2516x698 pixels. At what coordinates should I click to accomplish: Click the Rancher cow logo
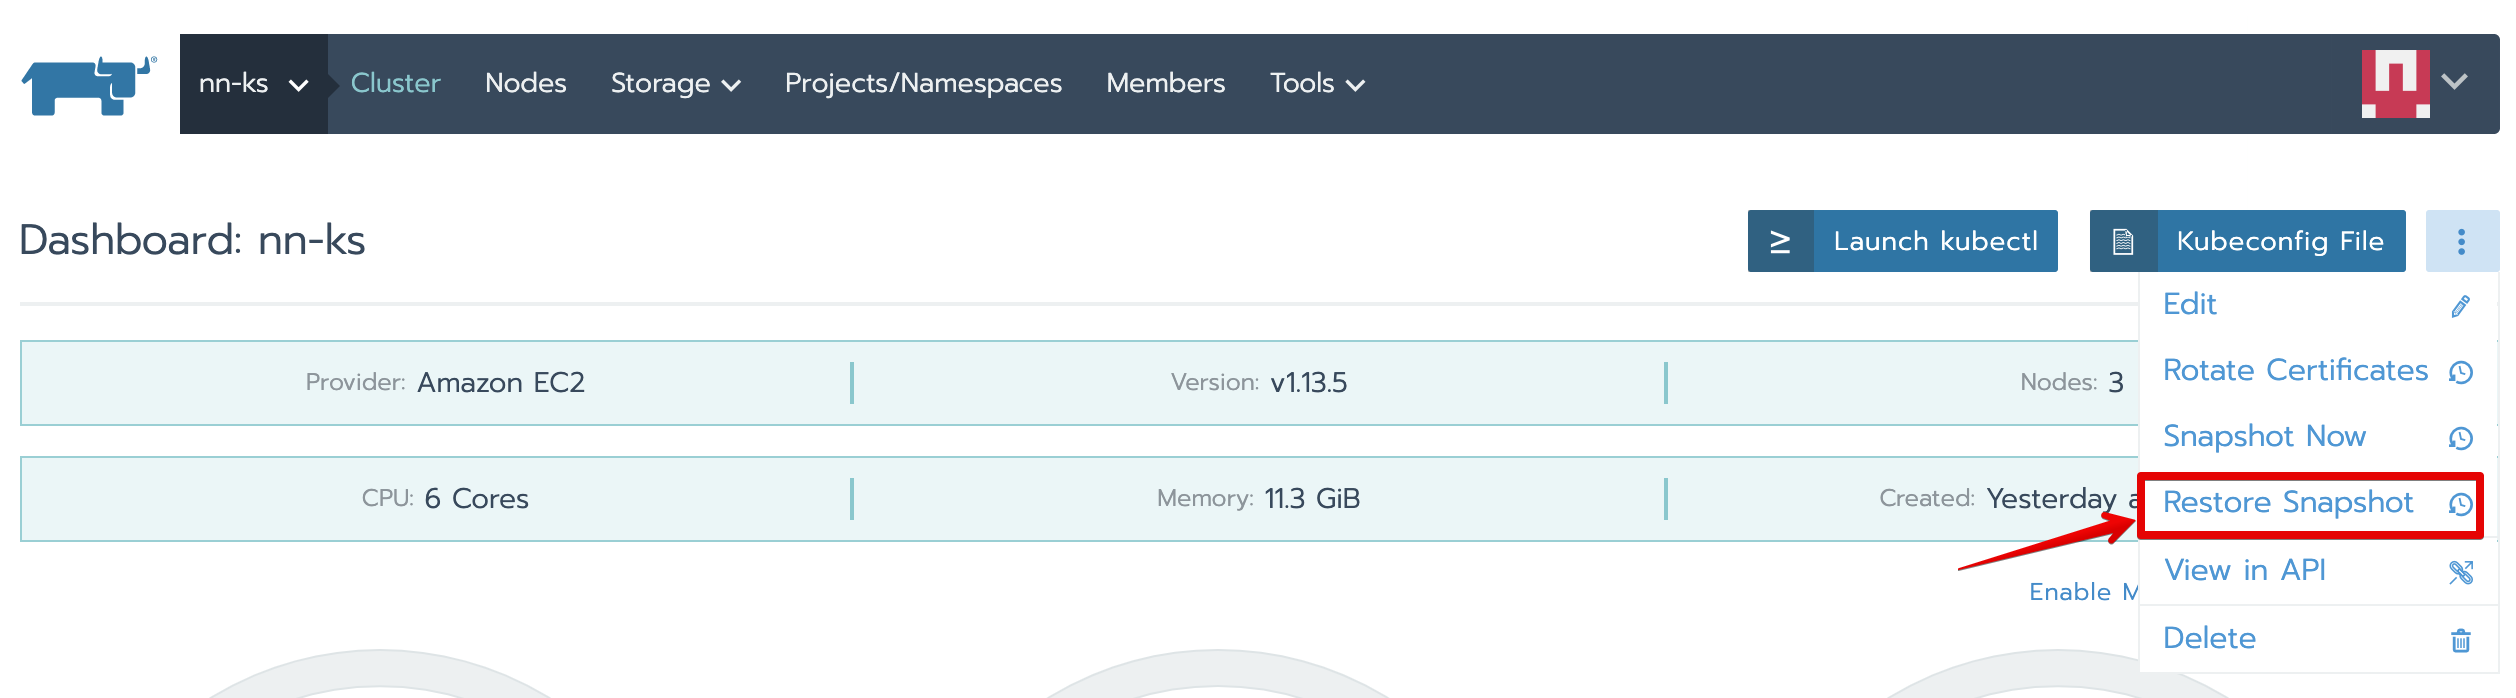[88, 85]
